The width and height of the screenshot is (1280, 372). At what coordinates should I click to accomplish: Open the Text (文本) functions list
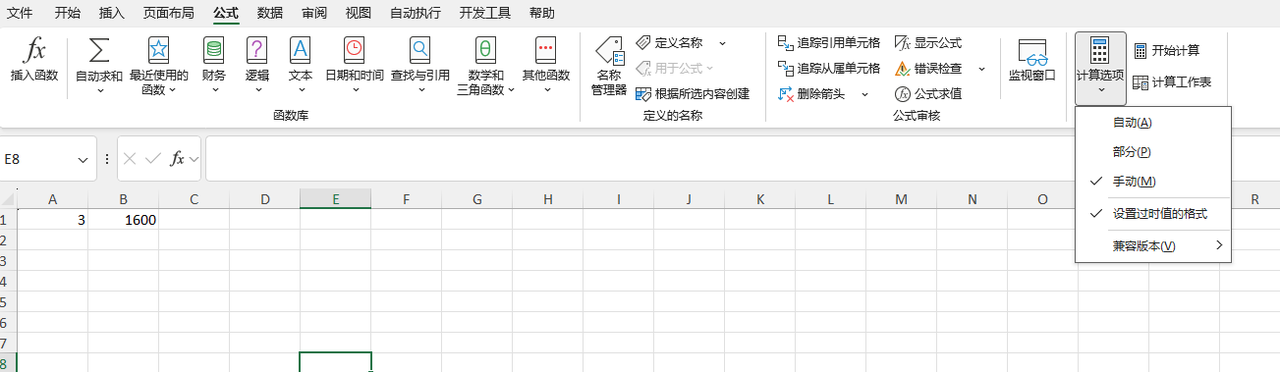(300, 66)
